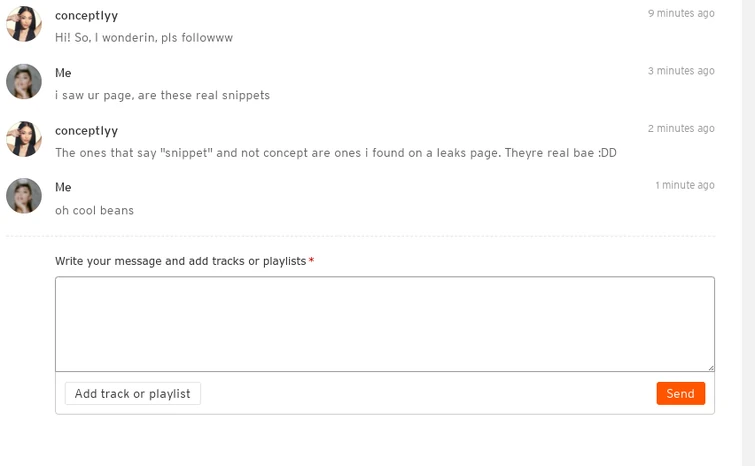This screenshot has width=755, height=466.
Task: Click the Me avatar beside "oh cool beans"
Action: (x=24, y=196)
